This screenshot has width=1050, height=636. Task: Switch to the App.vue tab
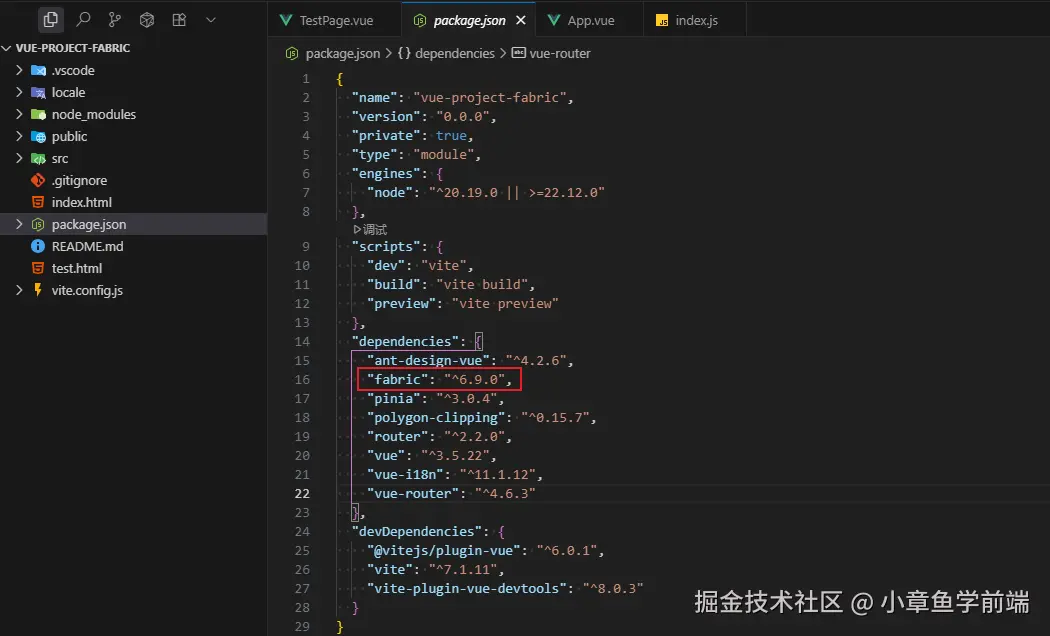coord(591,21)
